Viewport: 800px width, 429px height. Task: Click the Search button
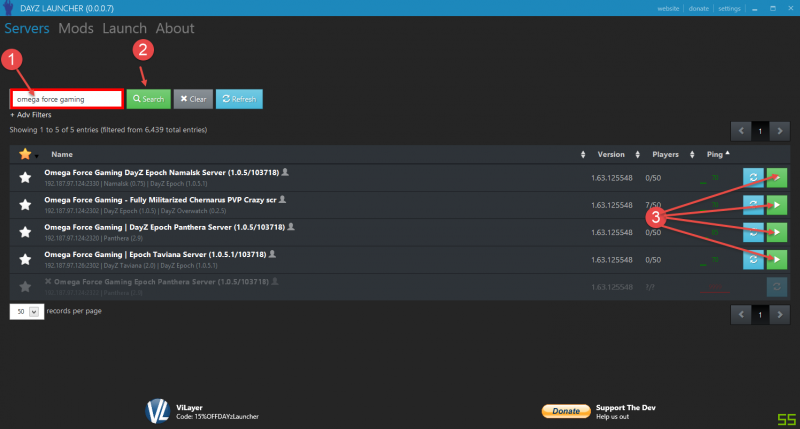click(148, 99)
